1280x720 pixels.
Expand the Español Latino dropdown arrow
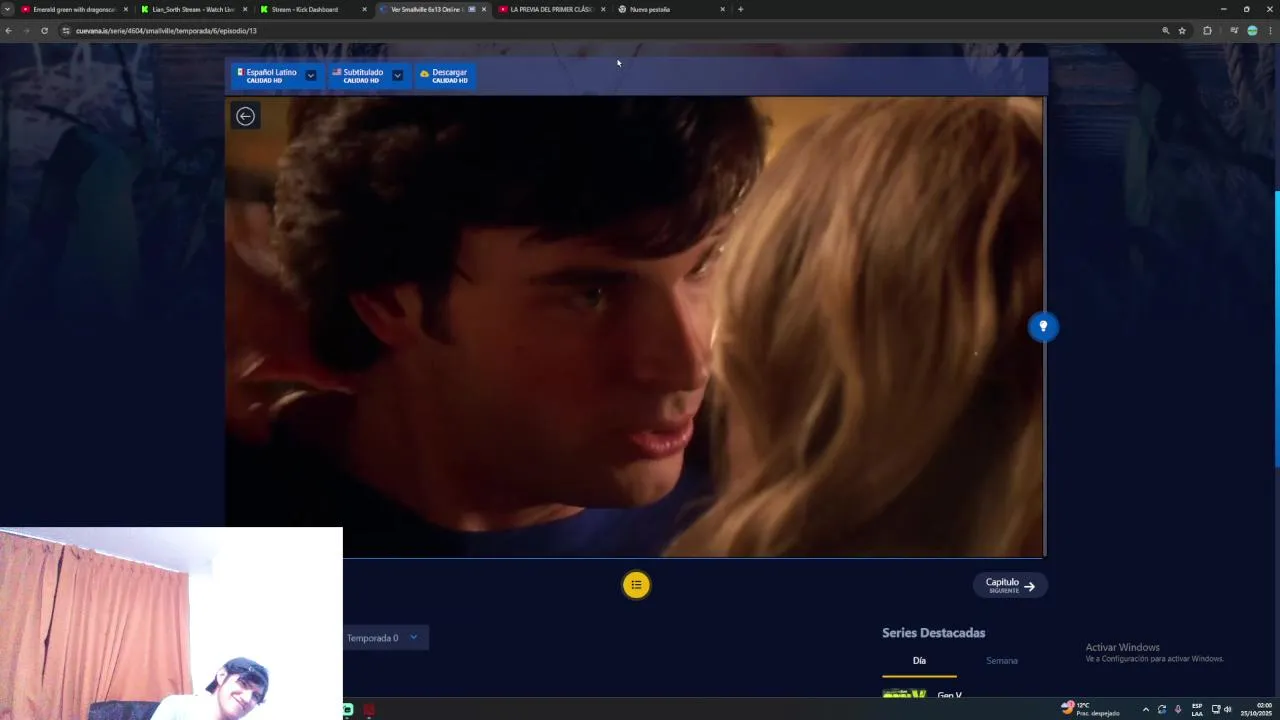[x=311, y=75]
